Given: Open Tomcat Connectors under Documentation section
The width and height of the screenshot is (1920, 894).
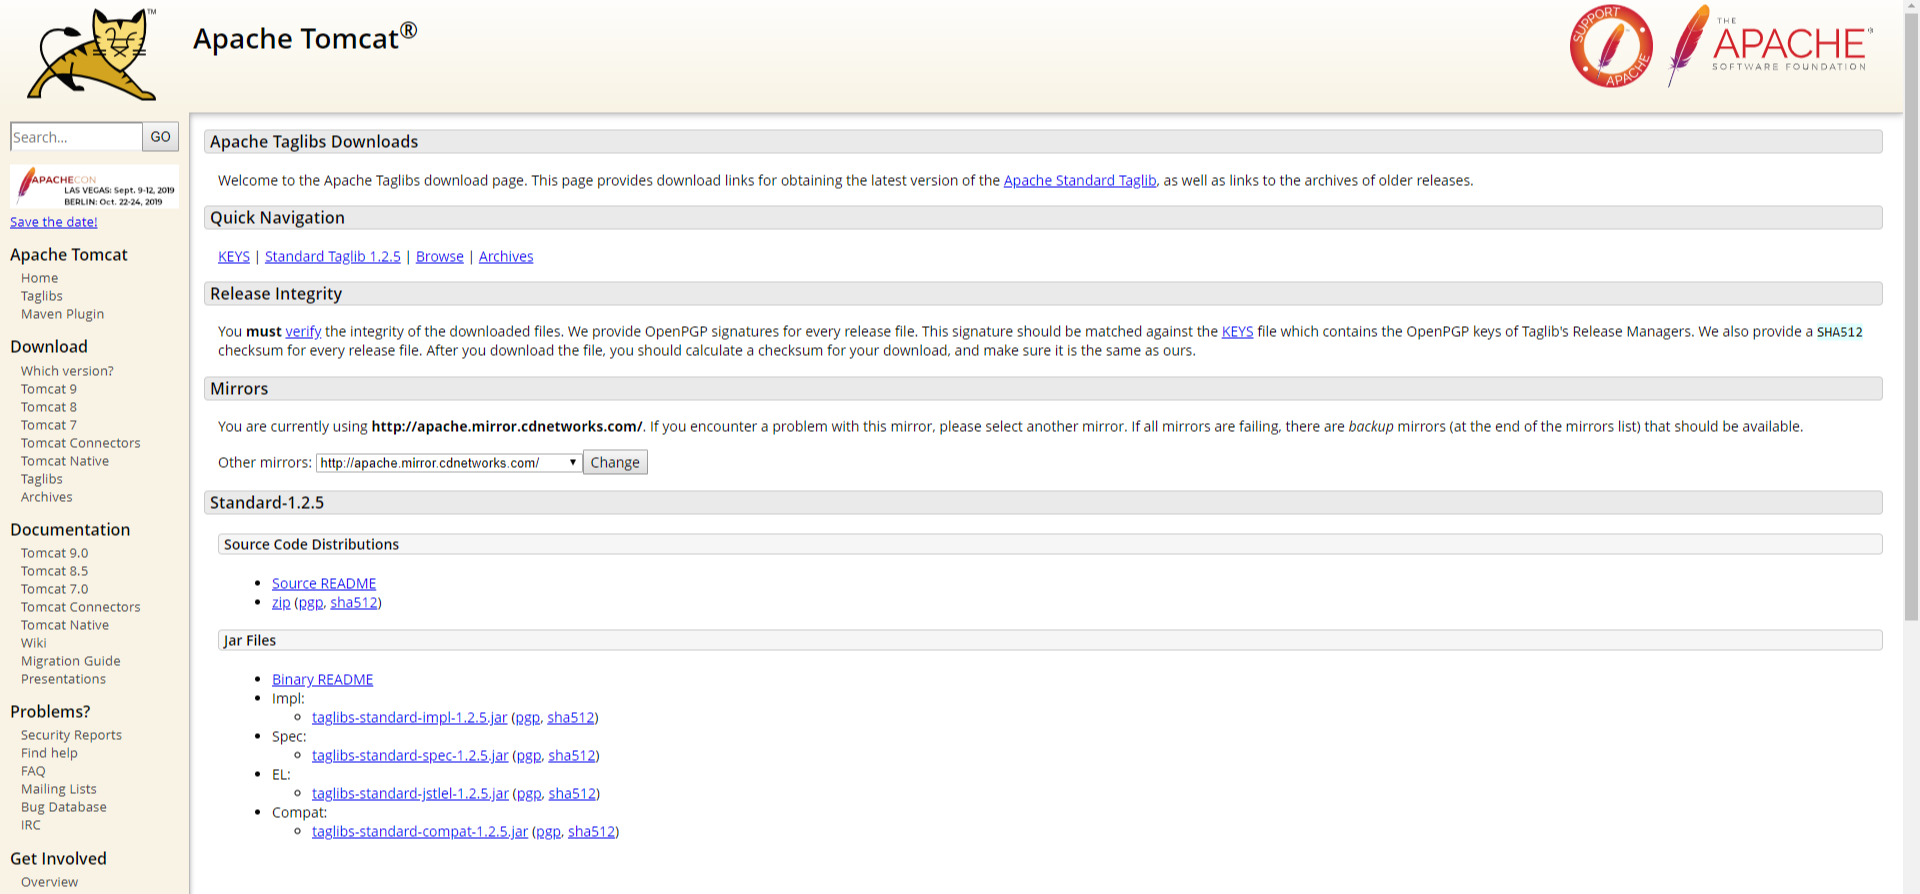Looking at the screenshot, I should point(81,607).
